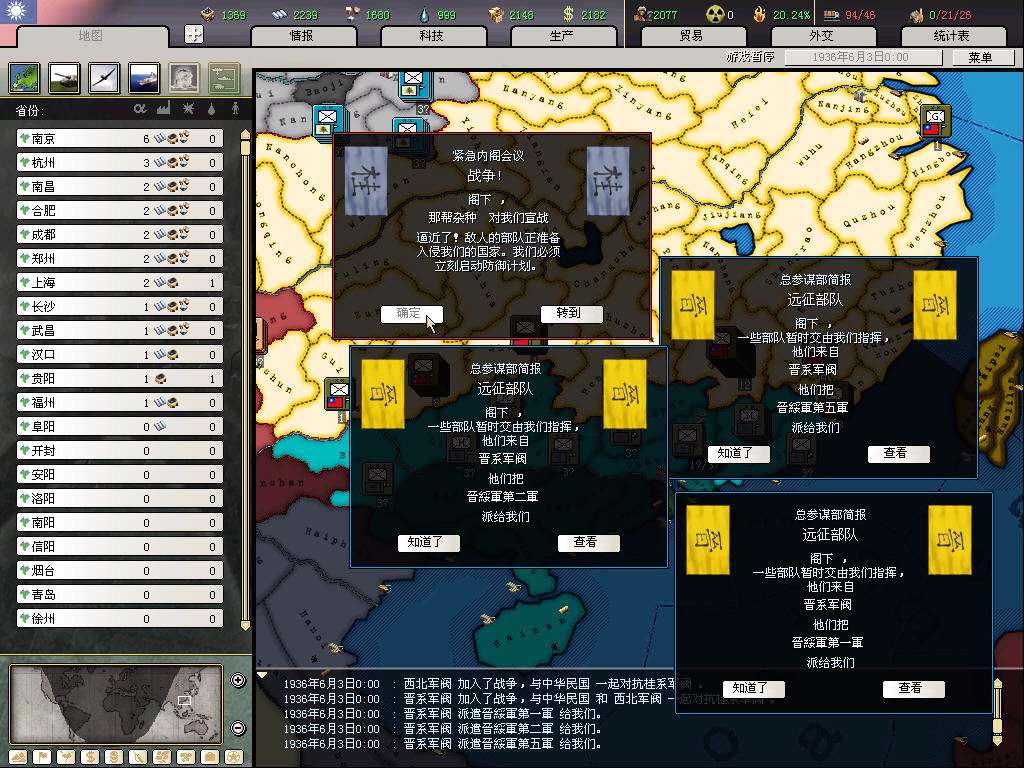Click the money dollar resource icon

[568, 14]
